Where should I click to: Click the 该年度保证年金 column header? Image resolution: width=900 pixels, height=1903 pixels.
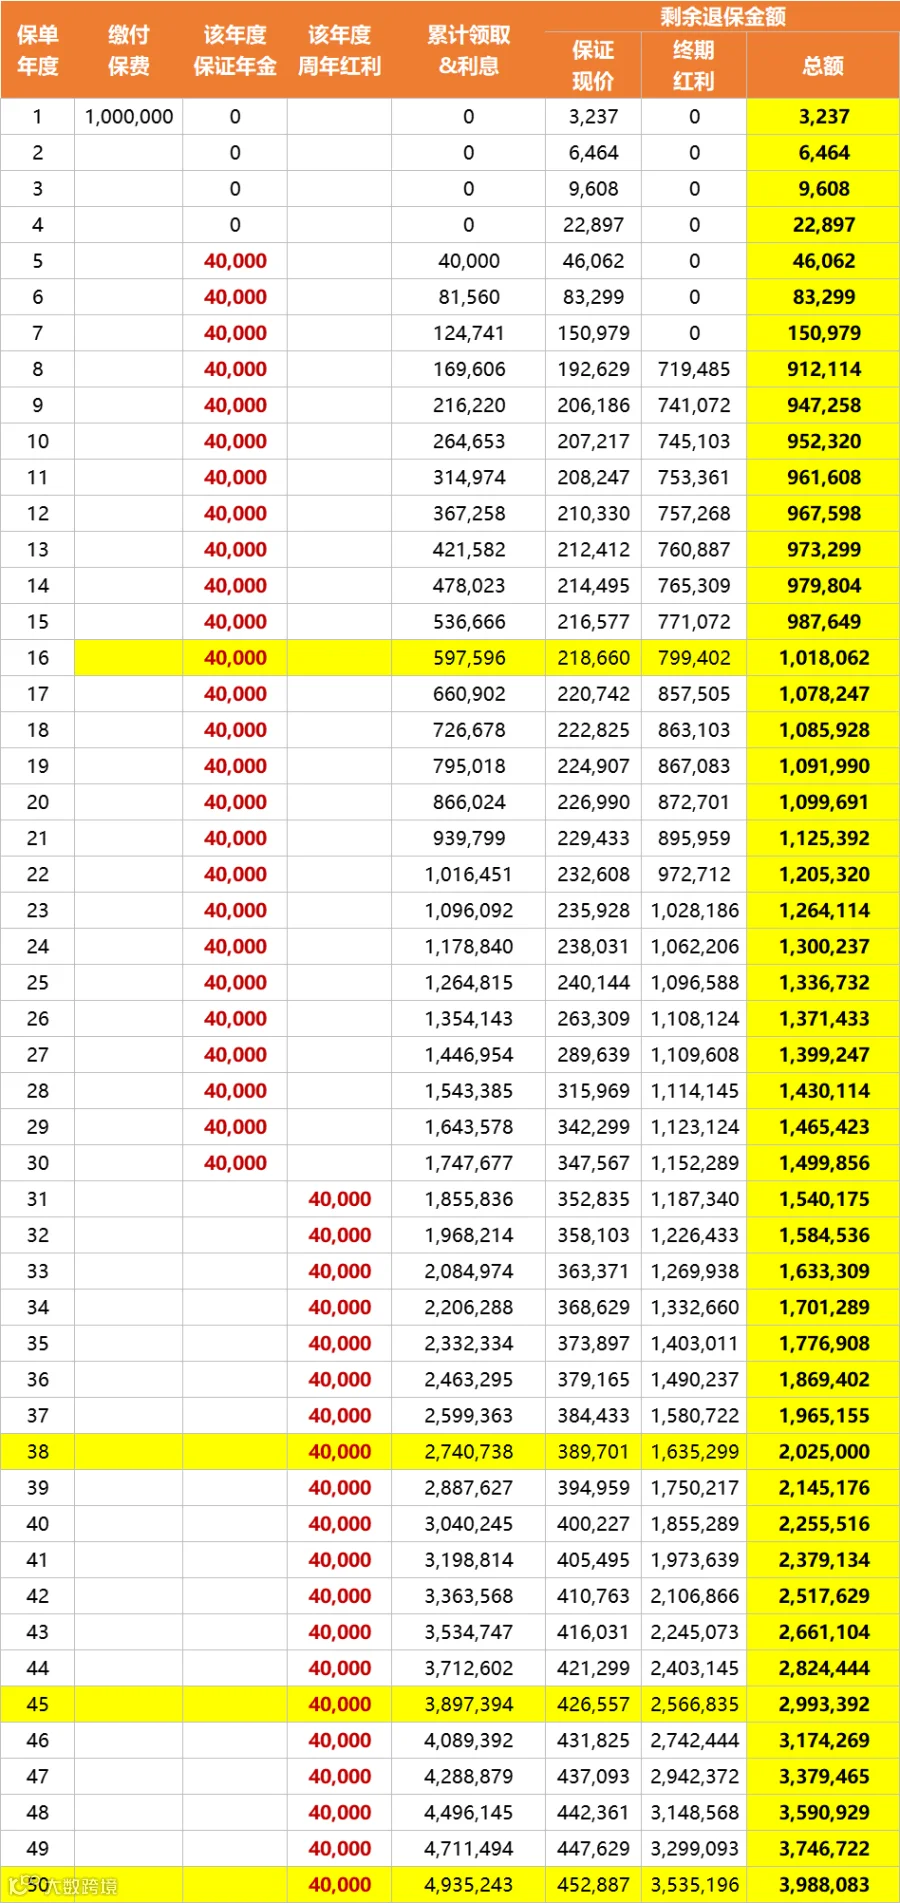click(x=235, y=50)
